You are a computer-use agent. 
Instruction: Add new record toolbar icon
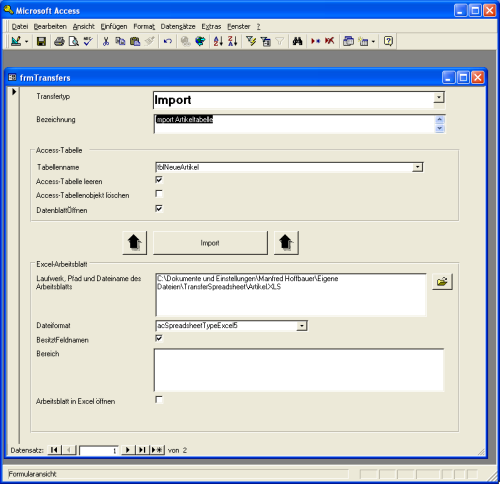315,41
